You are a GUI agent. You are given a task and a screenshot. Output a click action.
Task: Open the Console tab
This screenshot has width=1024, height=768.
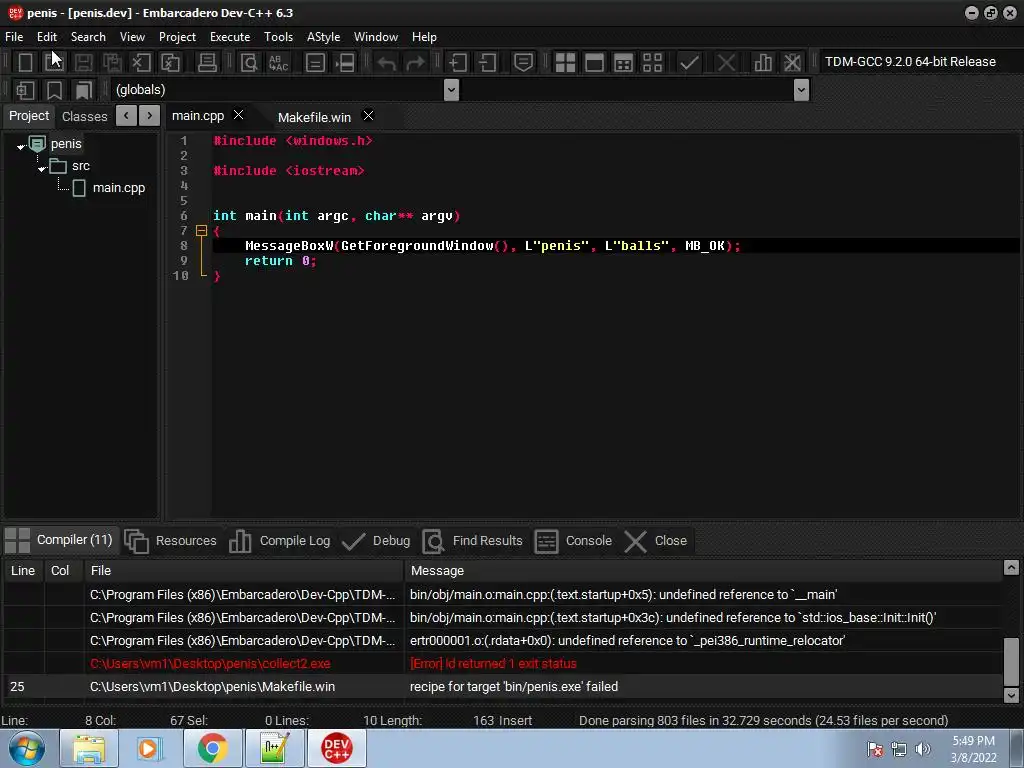pyautogui.click(x=573, y=541)
